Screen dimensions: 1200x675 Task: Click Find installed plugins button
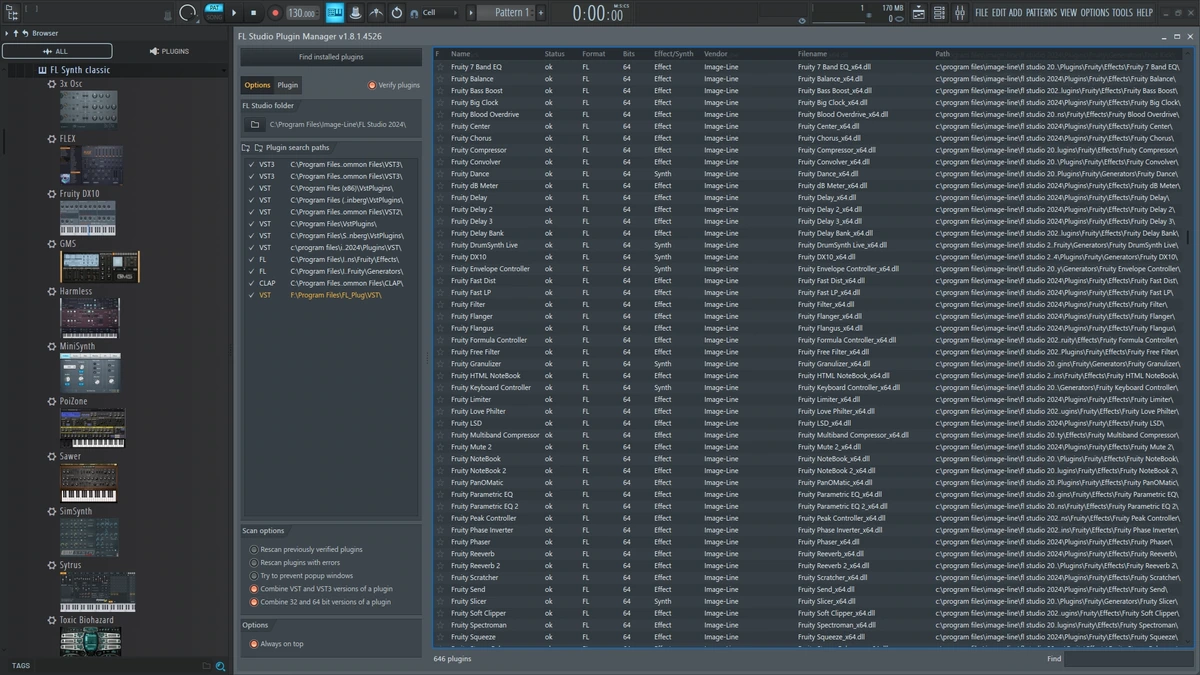(331, 57)
